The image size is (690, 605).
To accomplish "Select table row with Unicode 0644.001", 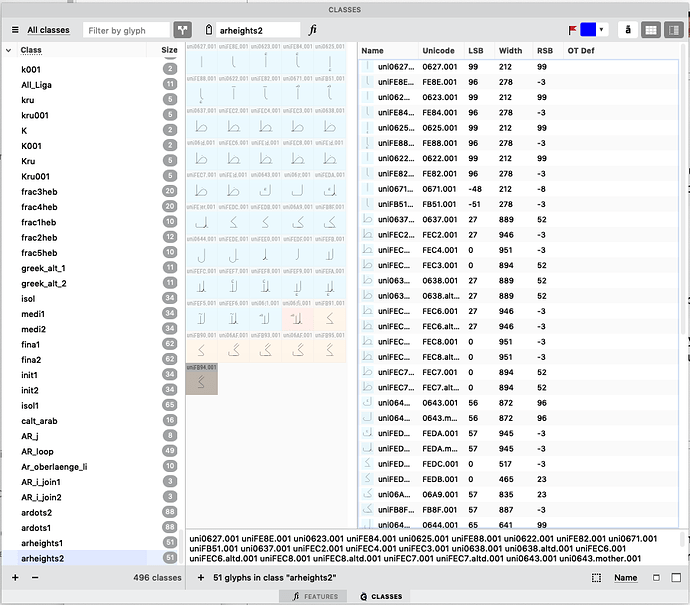I will [518, 524].
